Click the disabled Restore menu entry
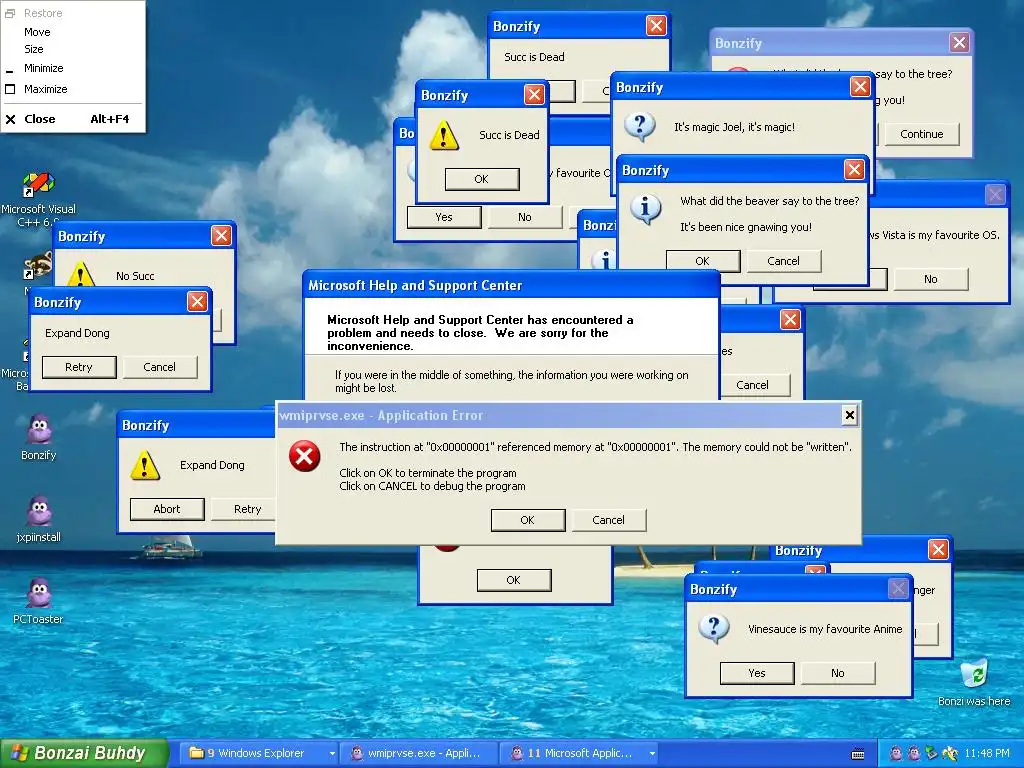 43,13
